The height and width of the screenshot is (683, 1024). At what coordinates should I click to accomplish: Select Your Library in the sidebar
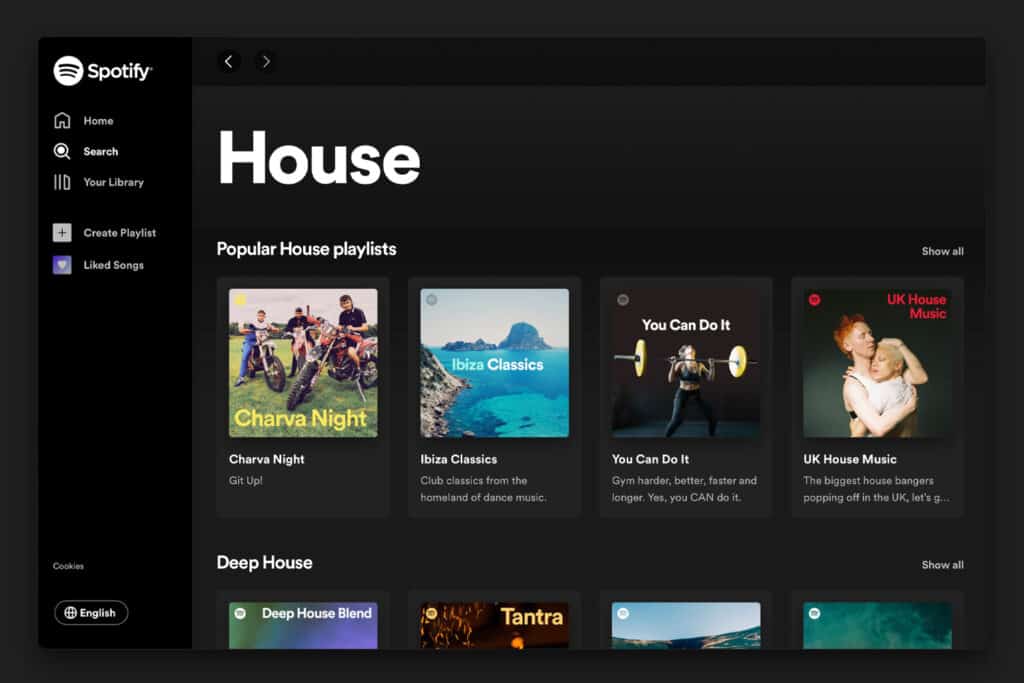pyautogui.click(x=114, y=182)
